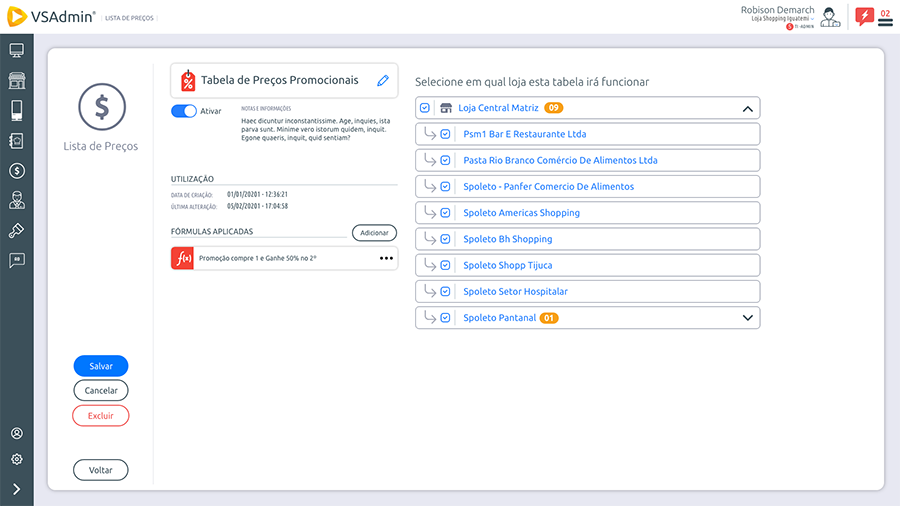Select the dollar price list sidebar icon
The image size is (900, 506).
[x=17, y=171]
